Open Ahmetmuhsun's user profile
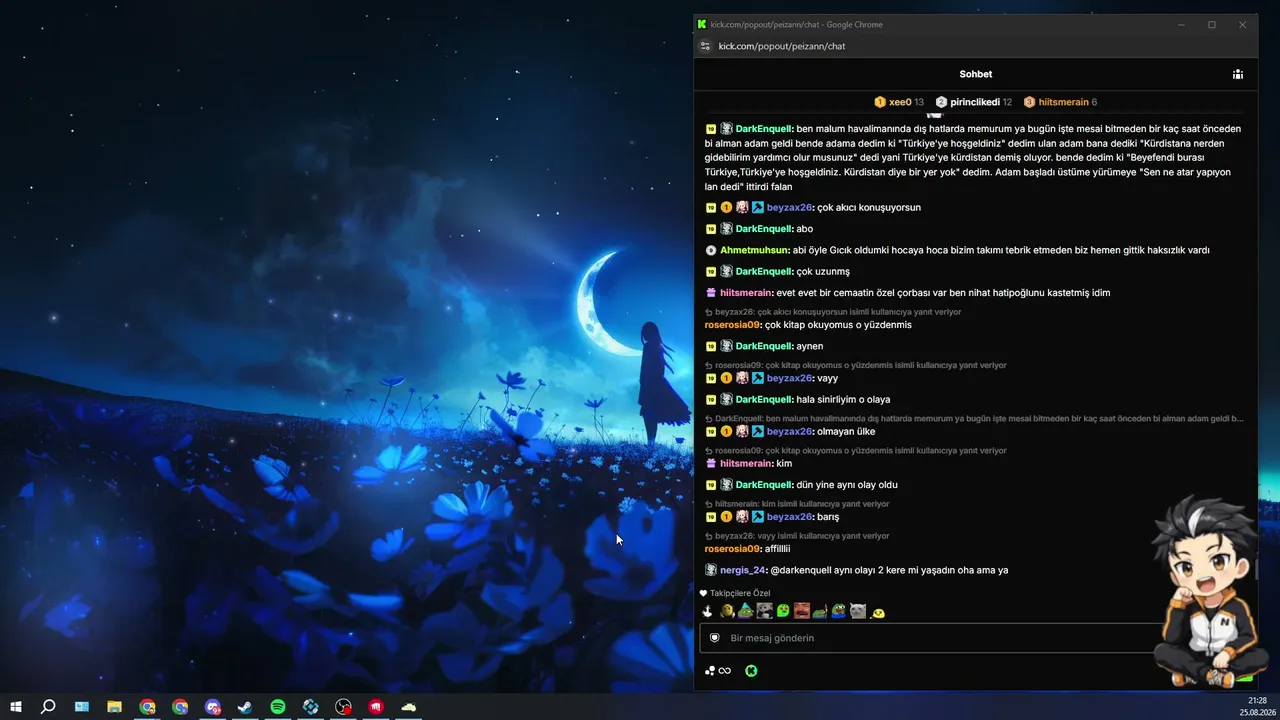Viewport: 1280px width, 720px height. tap(754, 250)
